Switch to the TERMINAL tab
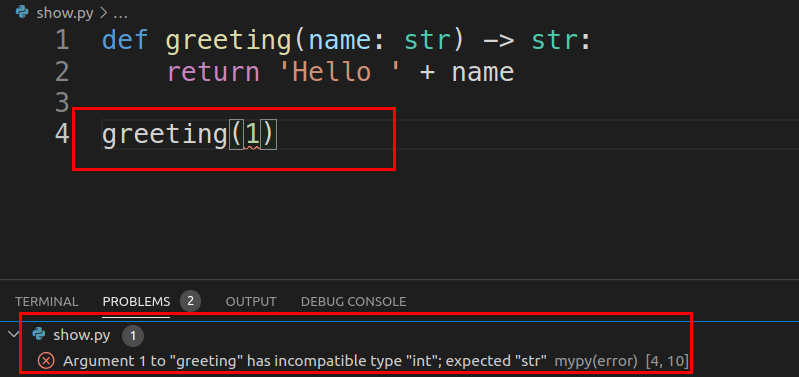 [46, 302]
